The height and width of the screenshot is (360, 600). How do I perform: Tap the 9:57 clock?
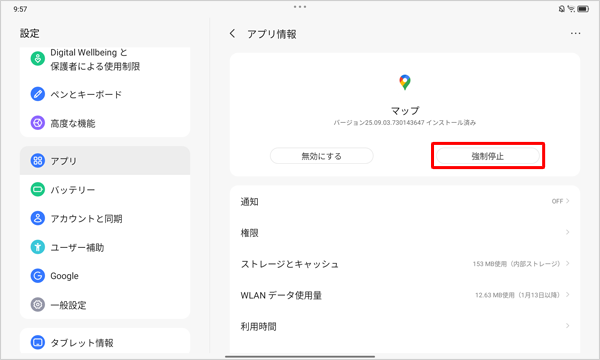tap(20, 9)
